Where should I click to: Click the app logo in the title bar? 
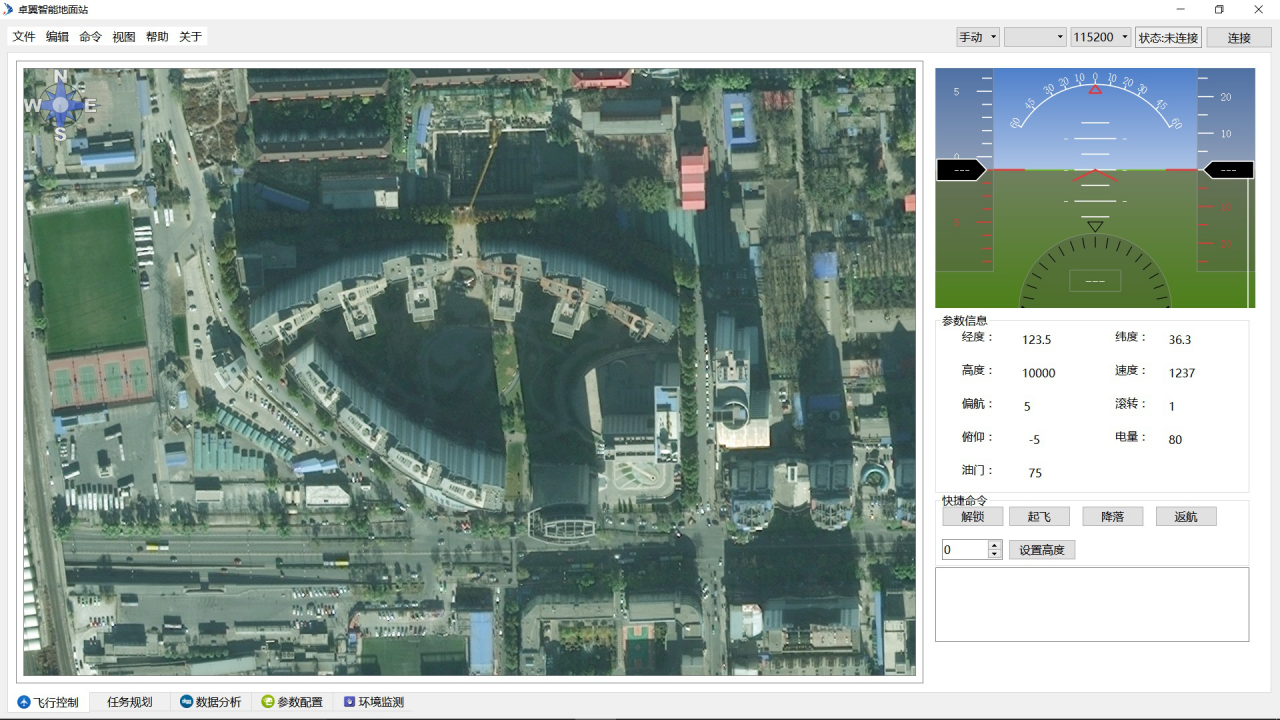point(9,9)
